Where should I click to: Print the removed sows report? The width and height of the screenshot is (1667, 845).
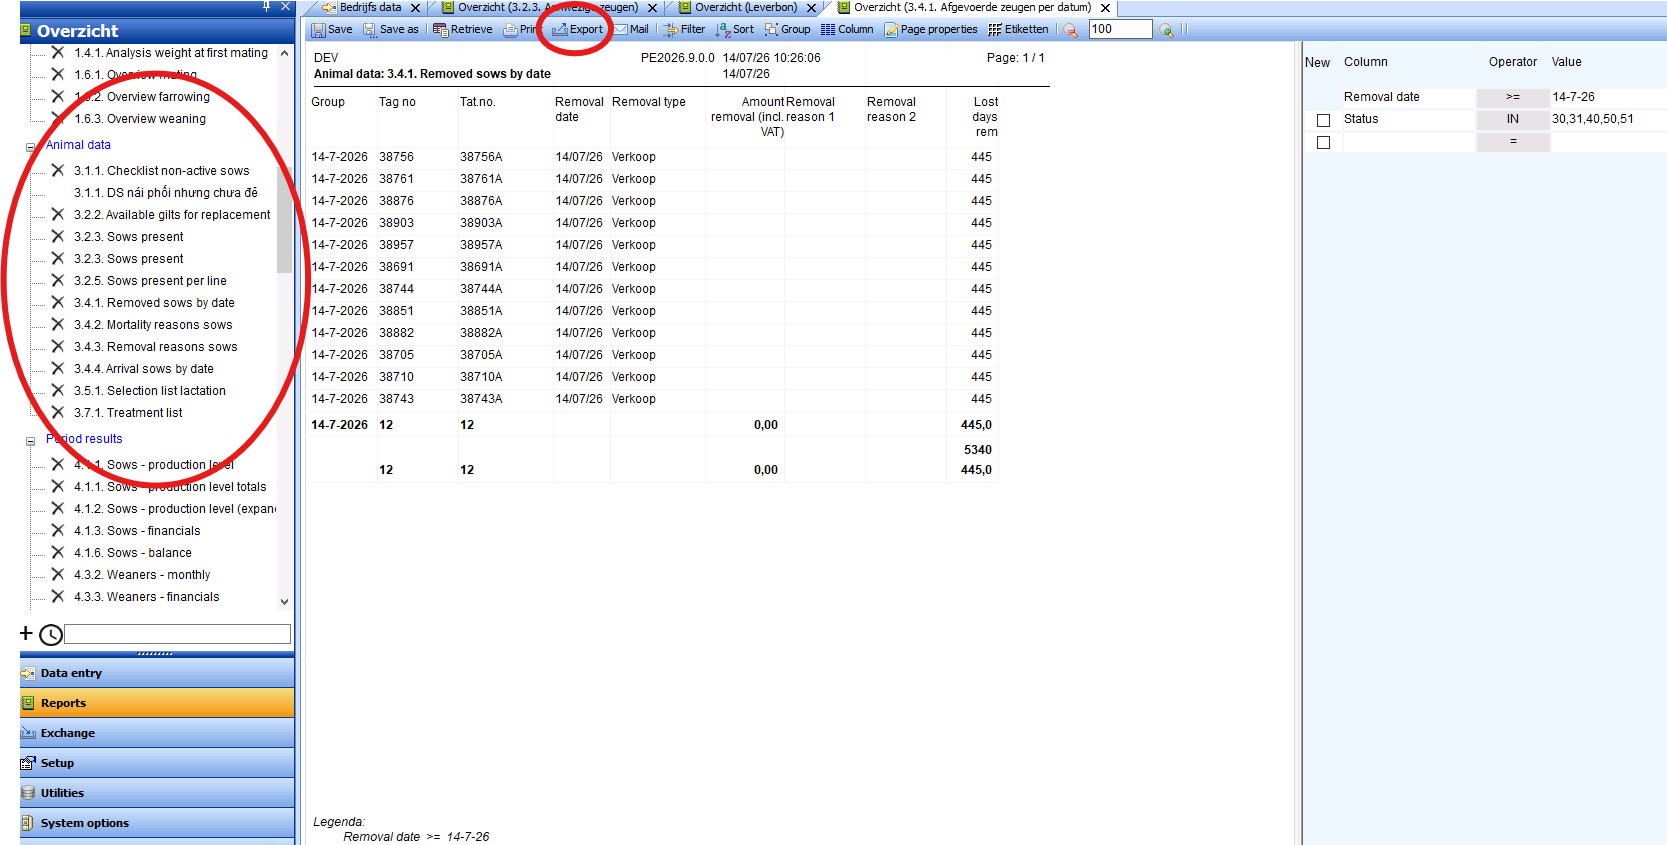click(x=520, y=30)
